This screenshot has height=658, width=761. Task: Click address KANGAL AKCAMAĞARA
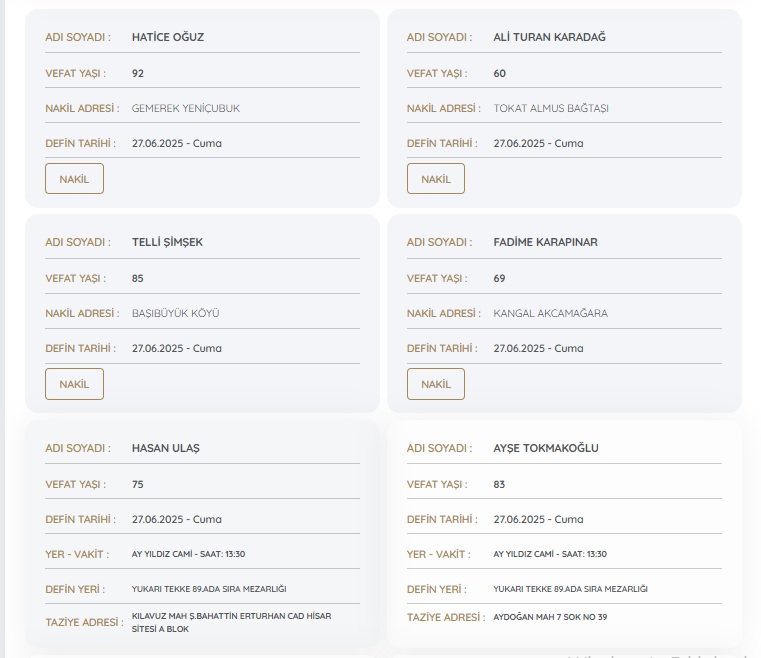click(x=550, y=313)
